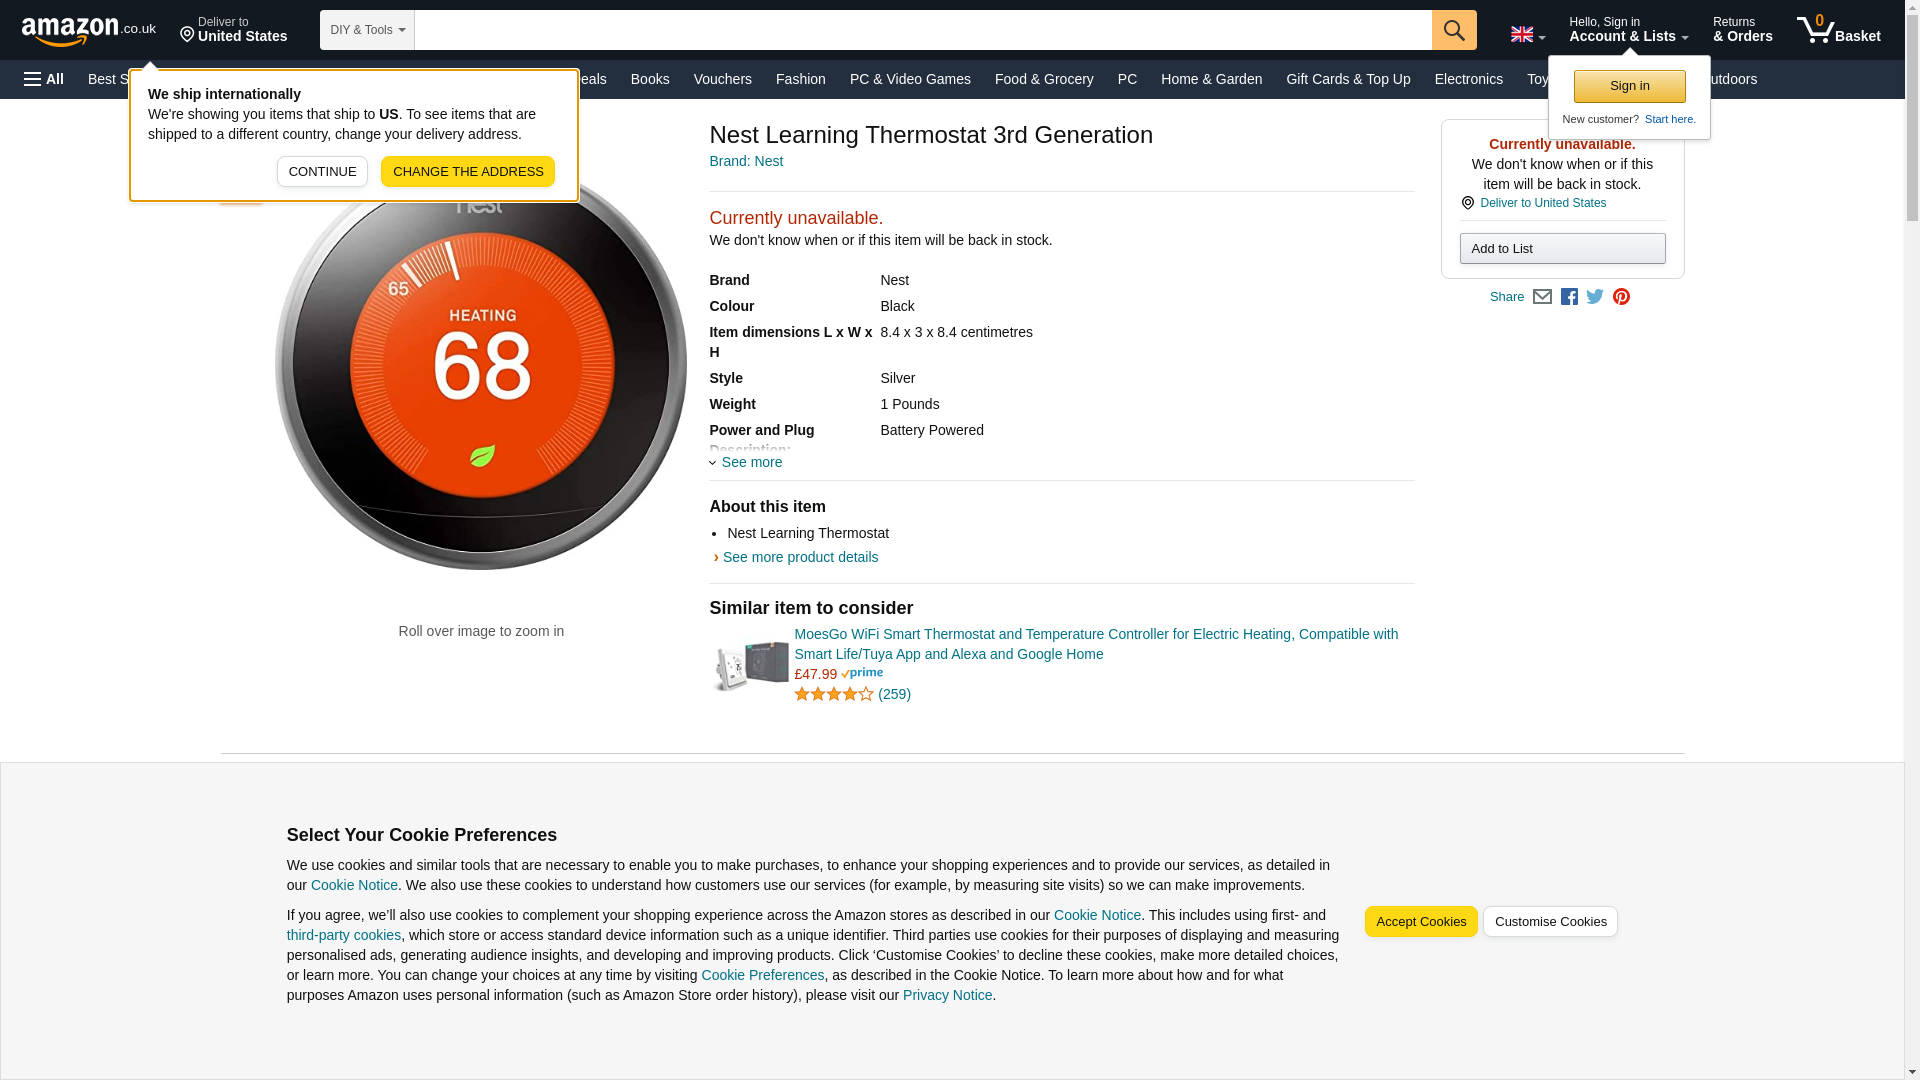Share product on Twitter icon

coord(1595,297)
